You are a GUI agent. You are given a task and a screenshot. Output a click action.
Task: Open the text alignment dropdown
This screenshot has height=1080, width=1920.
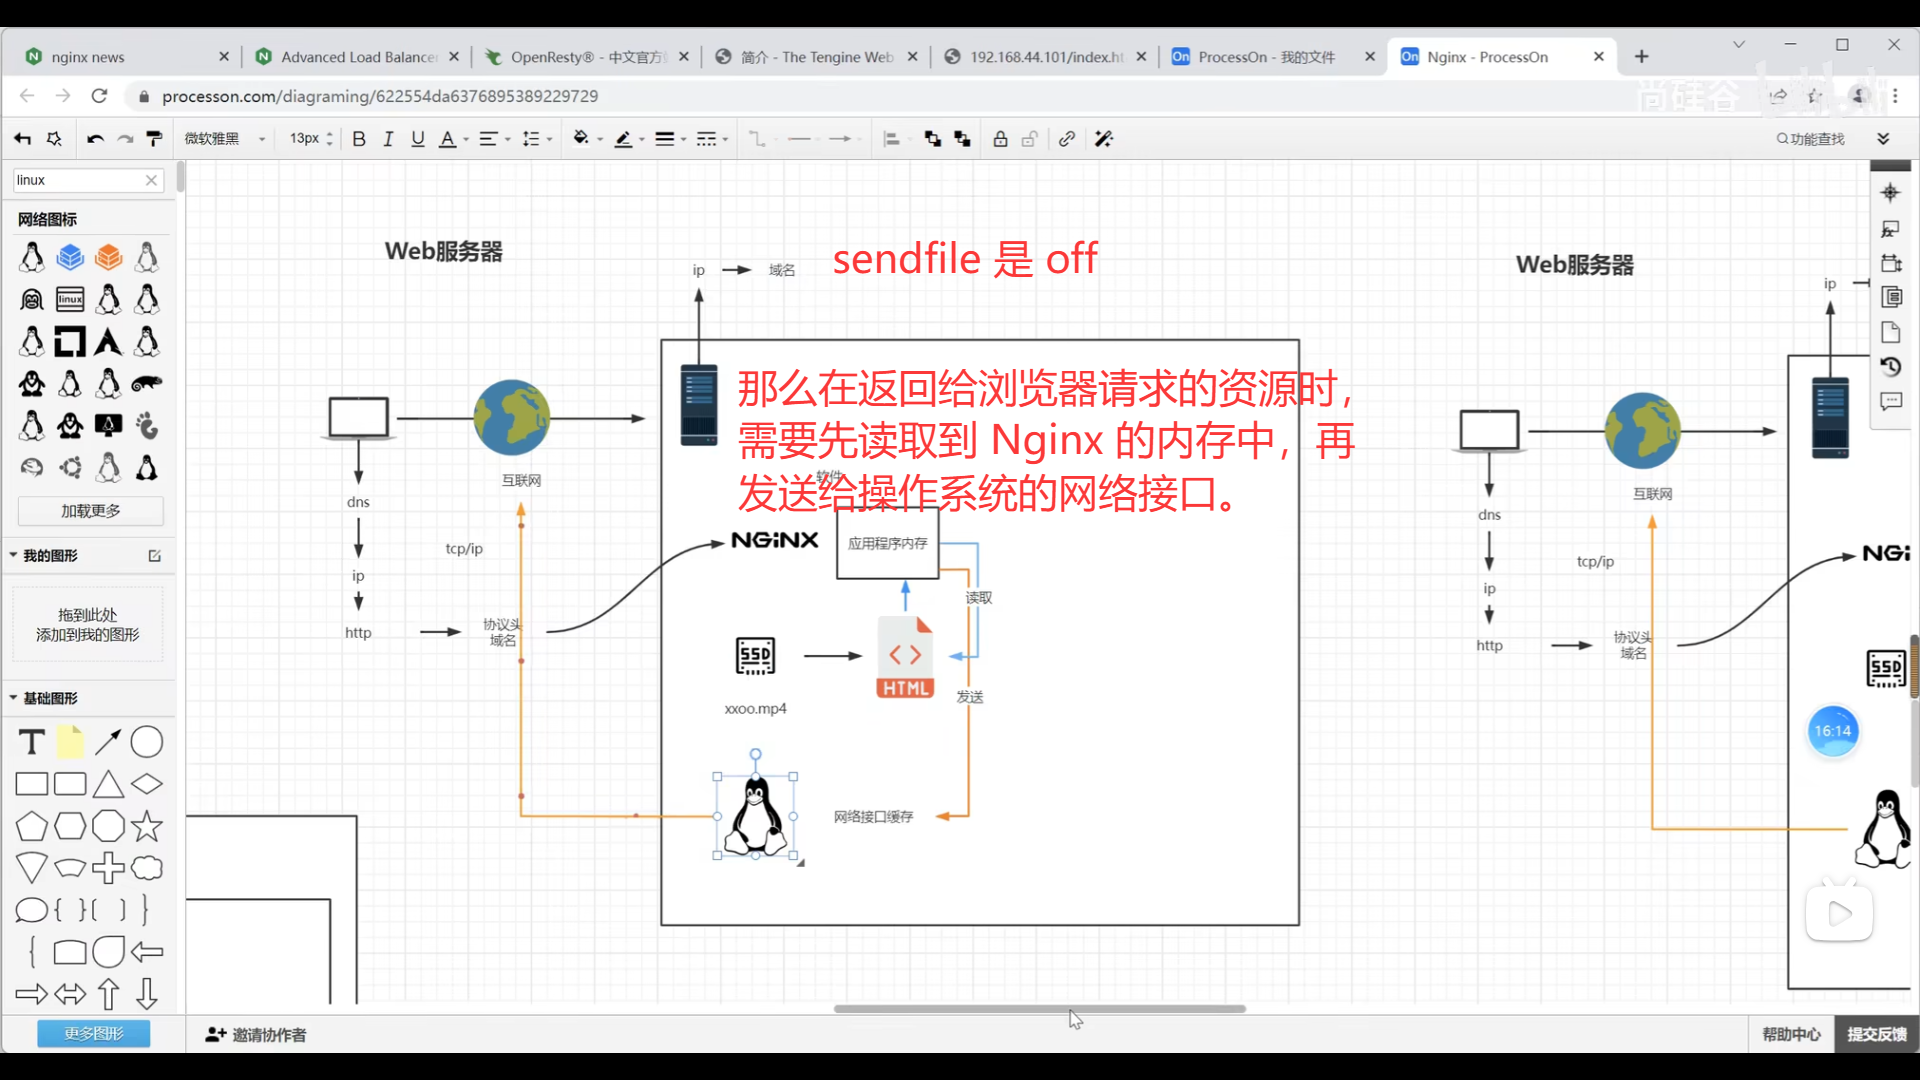click(x=494, y=139)
